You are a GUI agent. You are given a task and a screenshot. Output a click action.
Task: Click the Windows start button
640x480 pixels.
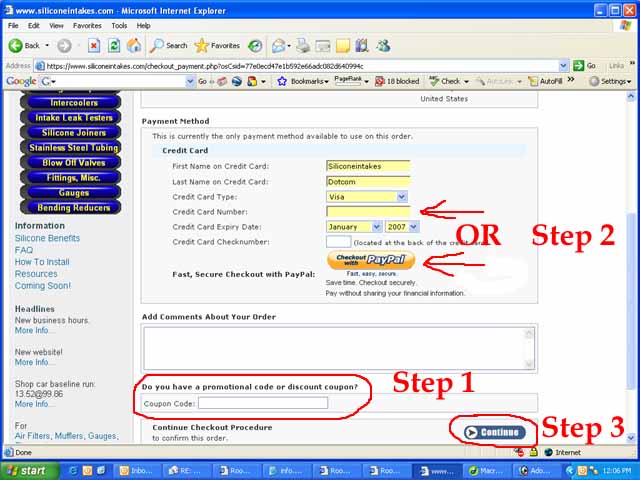pyautogui.click(x=29, y=471)
